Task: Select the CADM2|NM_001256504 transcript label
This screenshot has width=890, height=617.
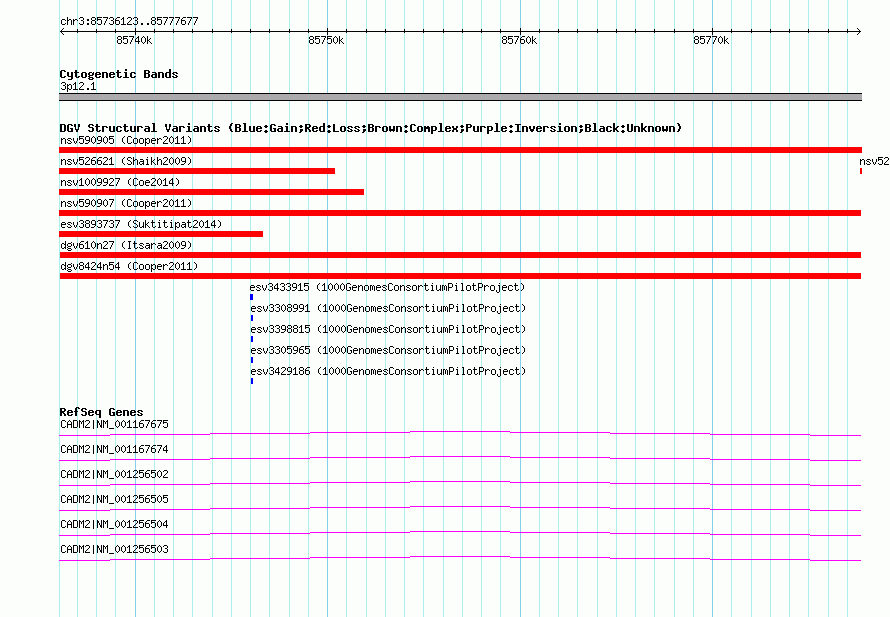Action: [x=114, y=524]
